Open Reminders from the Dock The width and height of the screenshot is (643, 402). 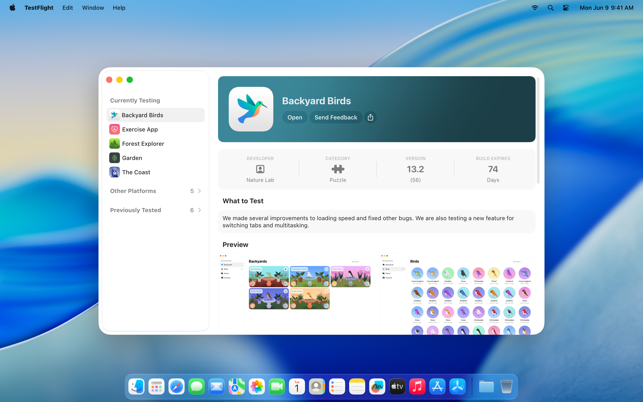pyautogui.click(x=337, y=386)
